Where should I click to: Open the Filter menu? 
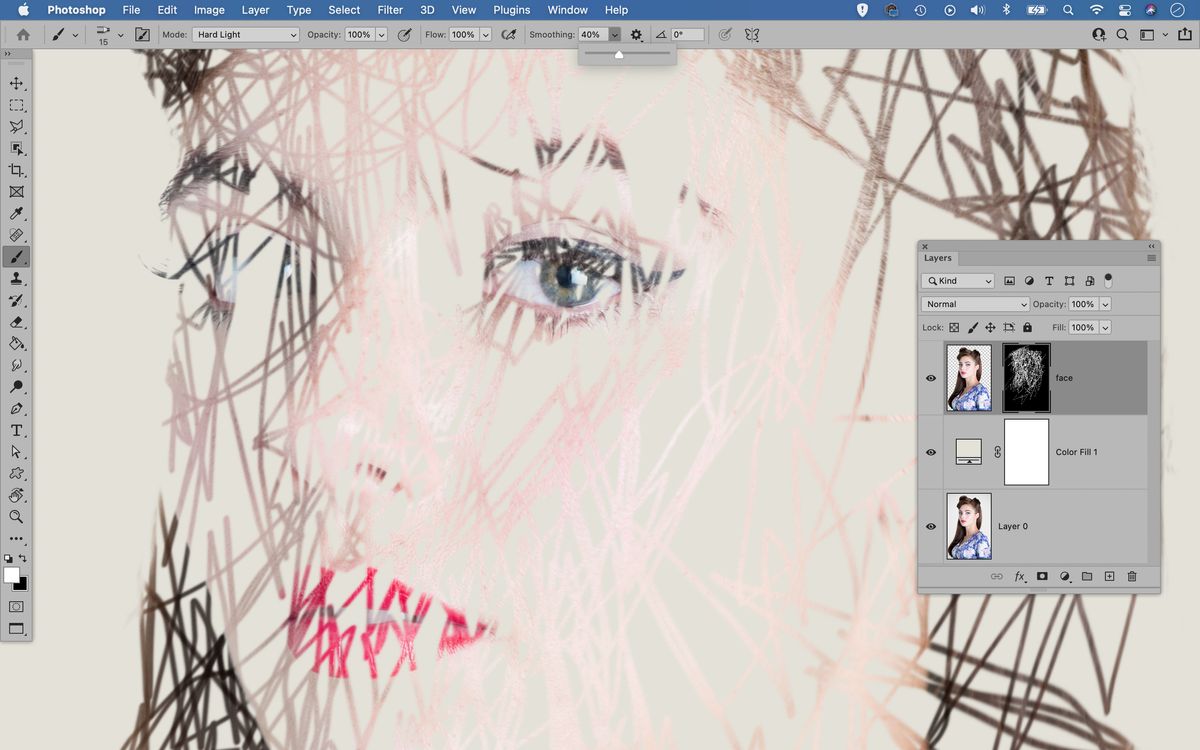390,10
